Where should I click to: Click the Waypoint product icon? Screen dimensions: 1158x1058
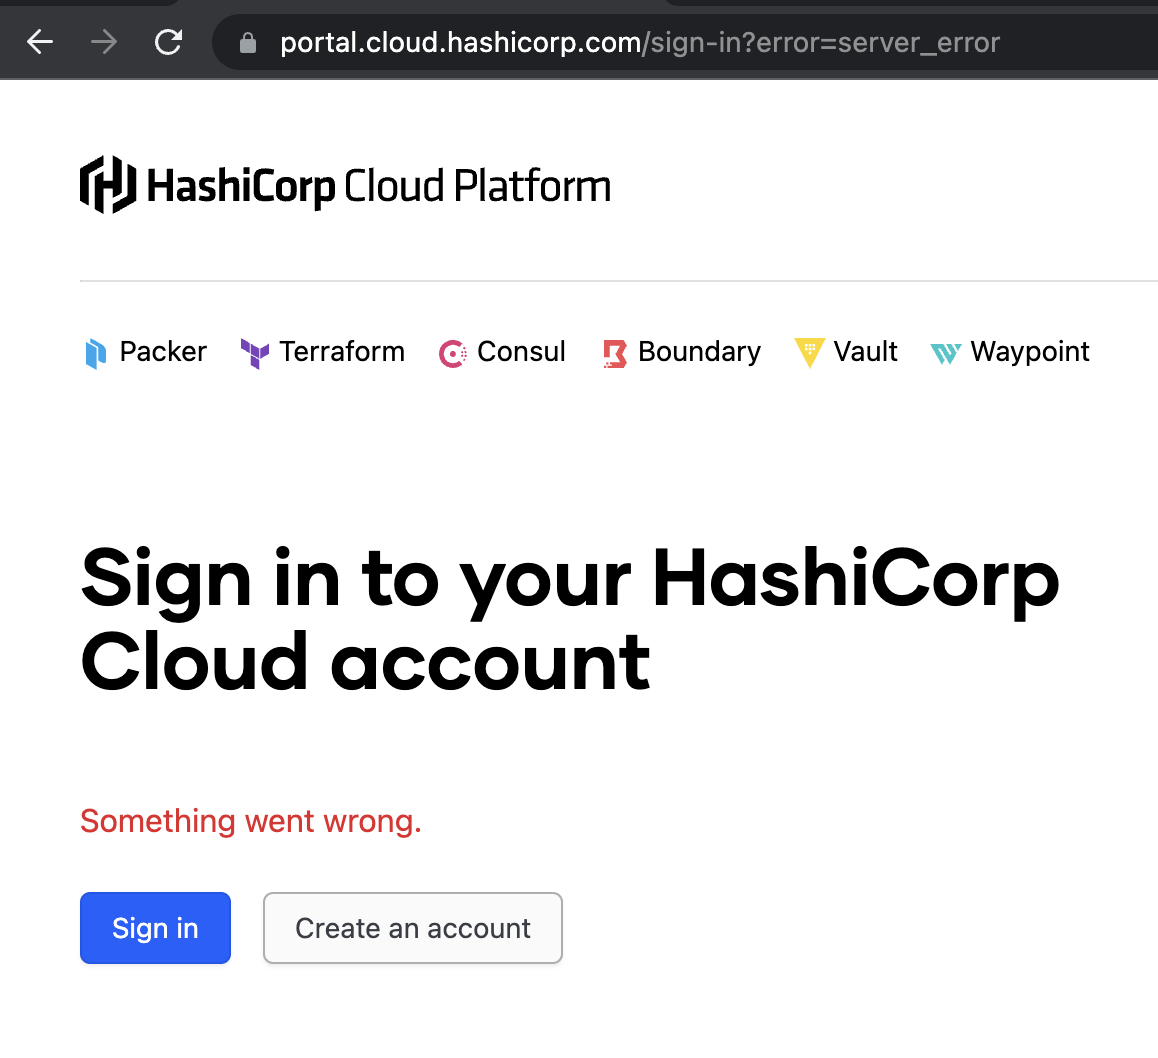(945, 353)
